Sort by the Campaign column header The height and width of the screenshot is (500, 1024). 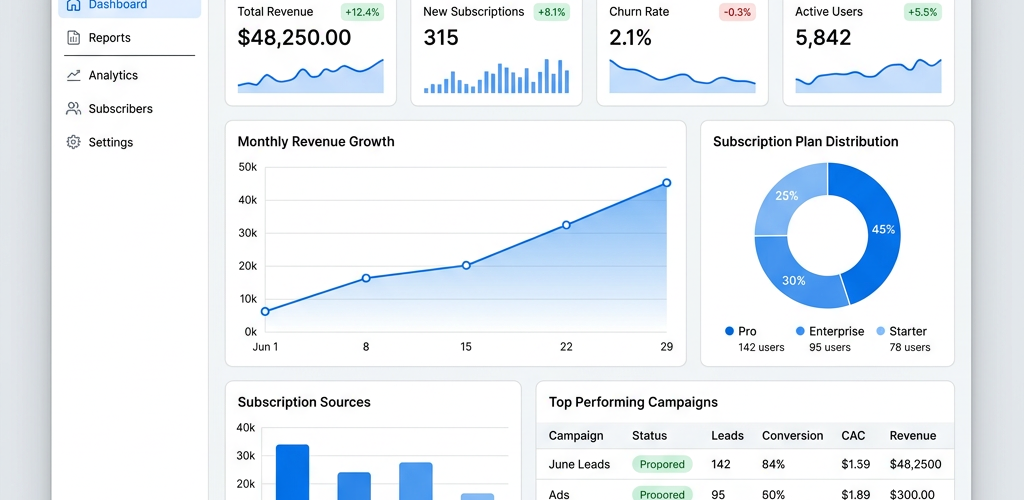(x=576, y=435)
